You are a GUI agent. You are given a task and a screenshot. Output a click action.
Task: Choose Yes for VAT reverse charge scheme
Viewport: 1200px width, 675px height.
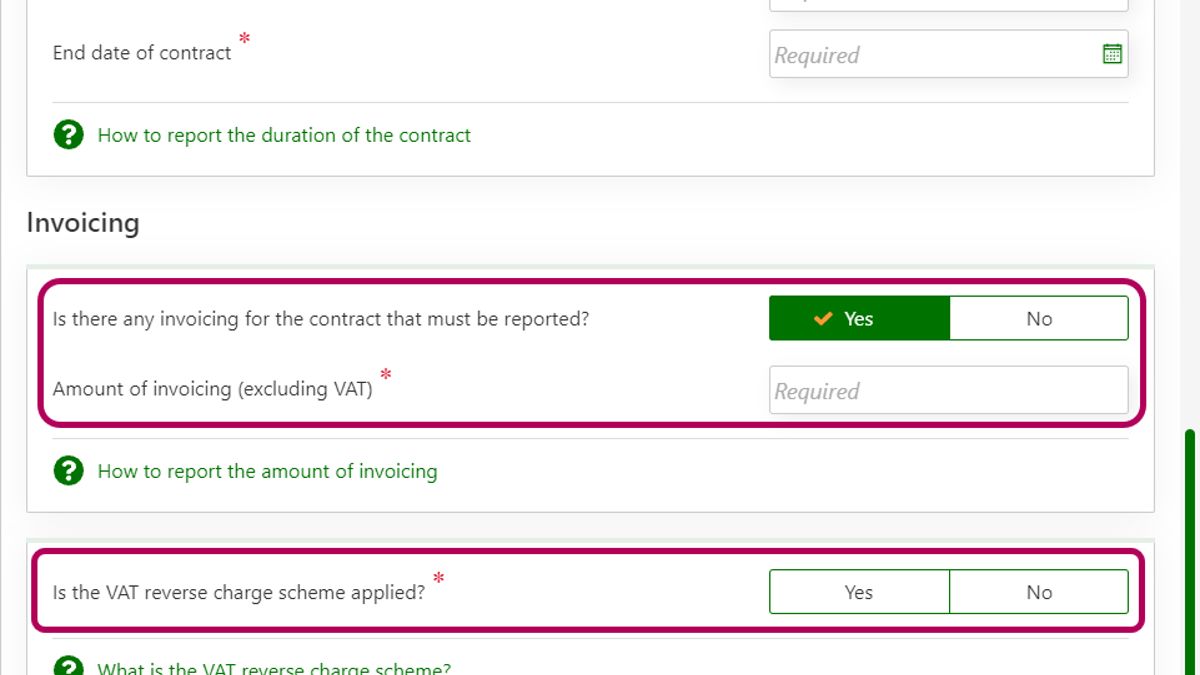pyautogui.click(x=859, y=592)
